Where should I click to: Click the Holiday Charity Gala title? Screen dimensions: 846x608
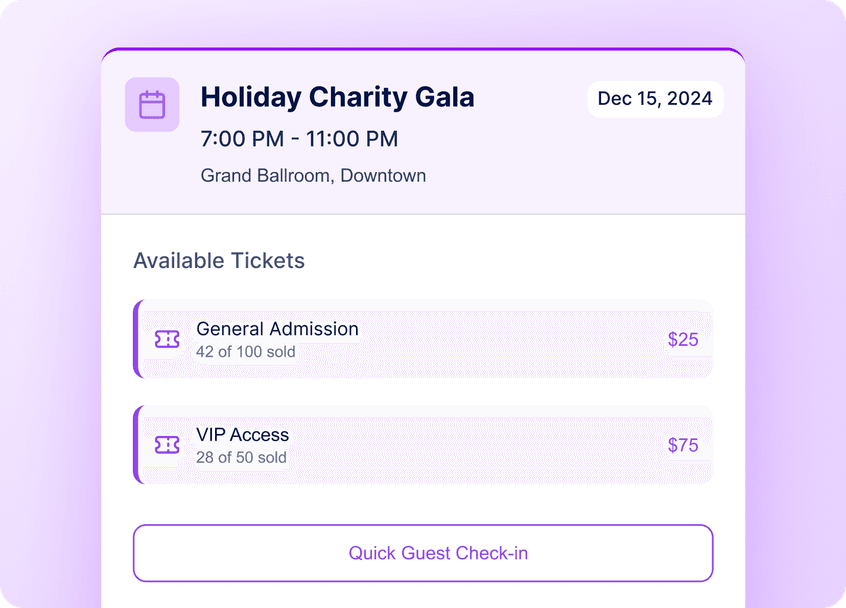pyautogui.click(x=337, y=97)
